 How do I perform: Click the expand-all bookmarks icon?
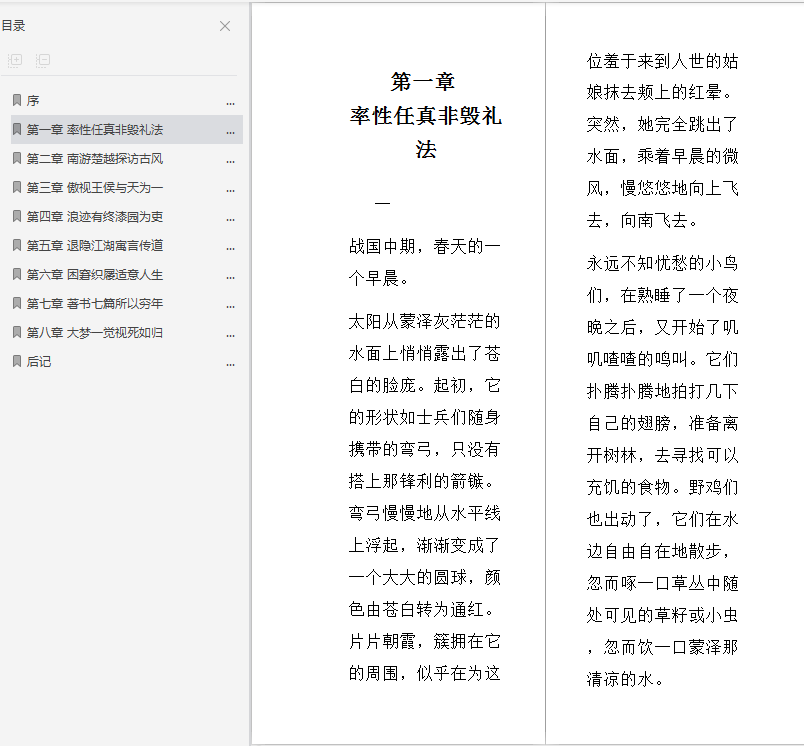coord(15,61)
